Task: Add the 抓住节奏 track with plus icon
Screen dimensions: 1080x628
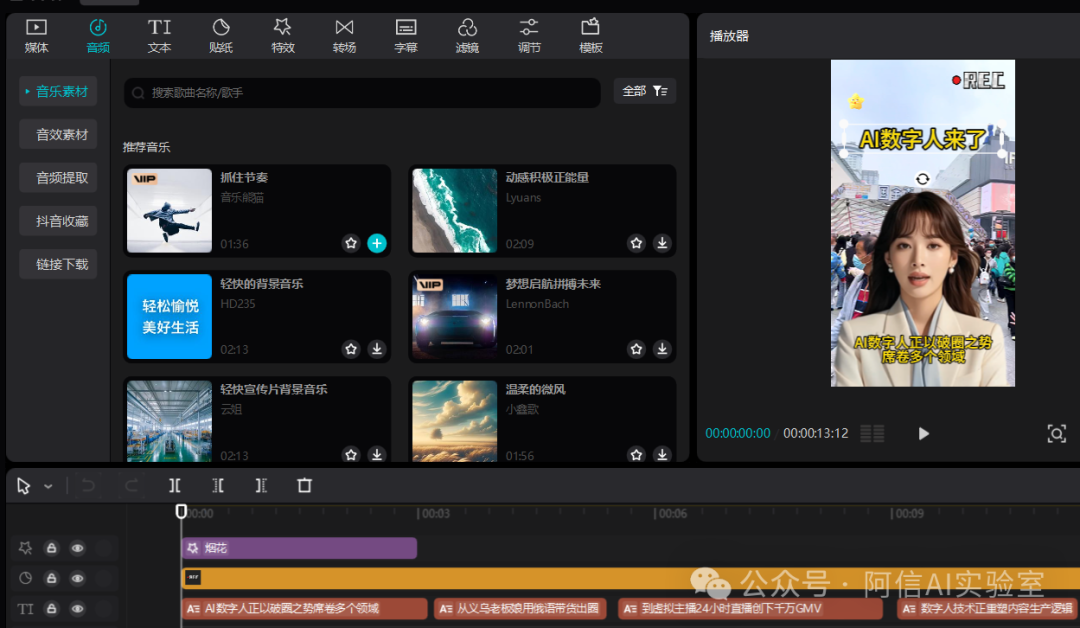Action: pos(377,243)
